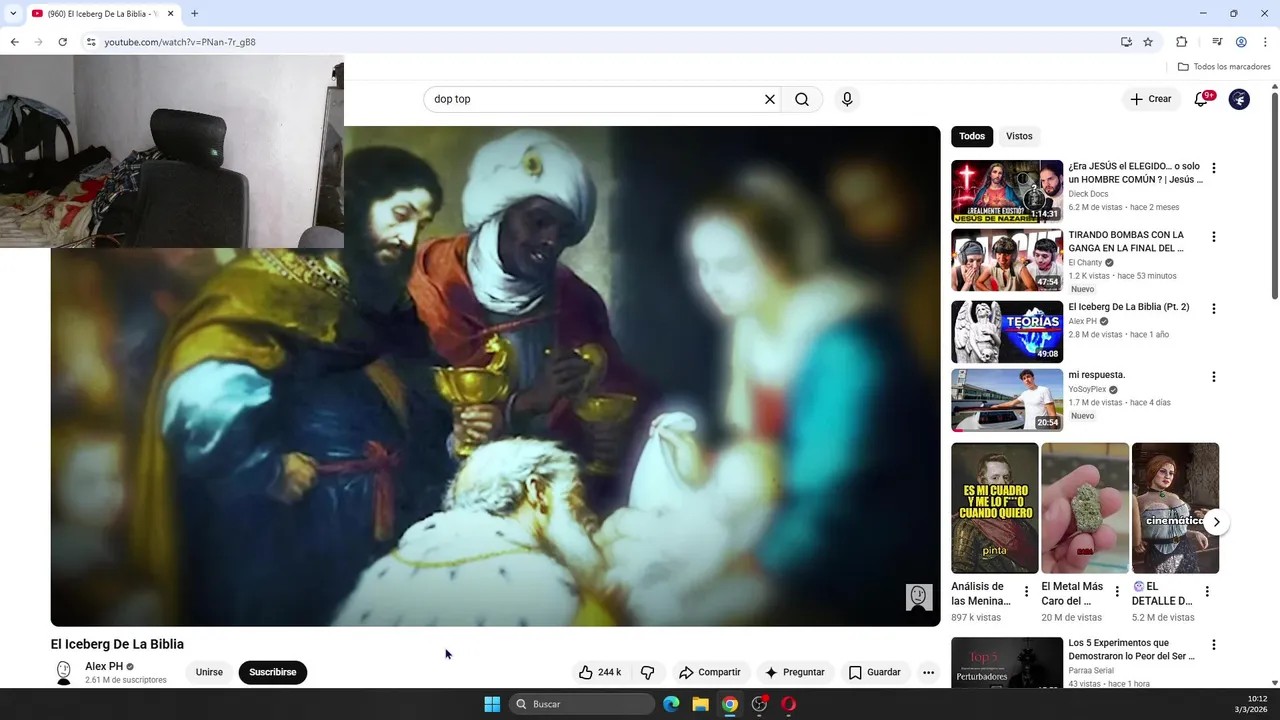
Task: Open options for EL DETALLE D... short
Action: (1207, 591)
